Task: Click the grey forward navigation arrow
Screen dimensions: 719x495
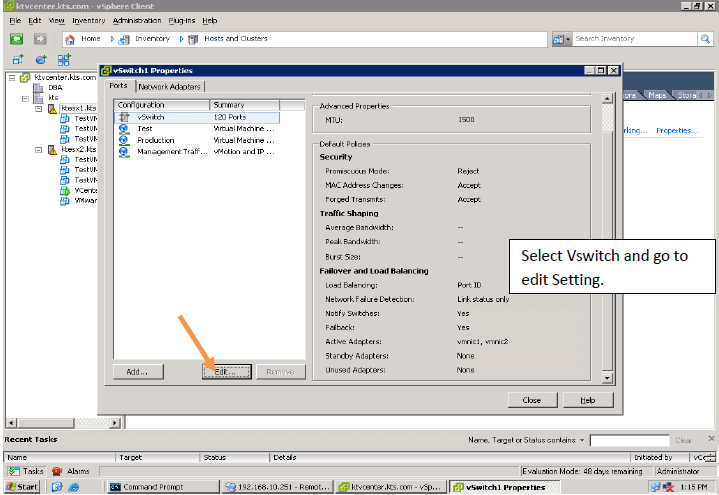Action: pyautogui.click(x=40, y=39)
